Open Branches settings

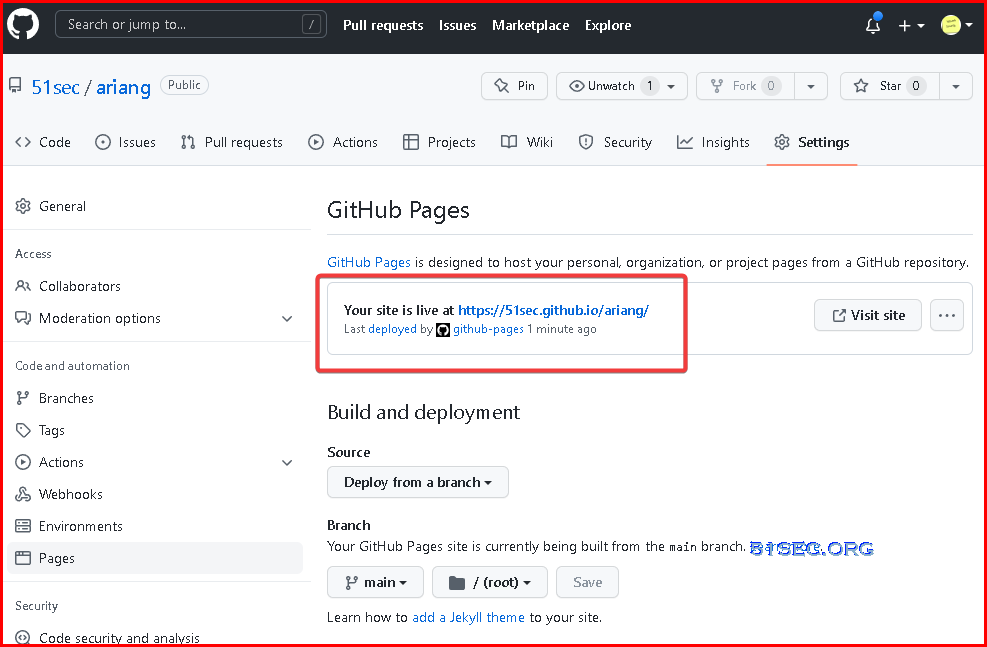155,398
